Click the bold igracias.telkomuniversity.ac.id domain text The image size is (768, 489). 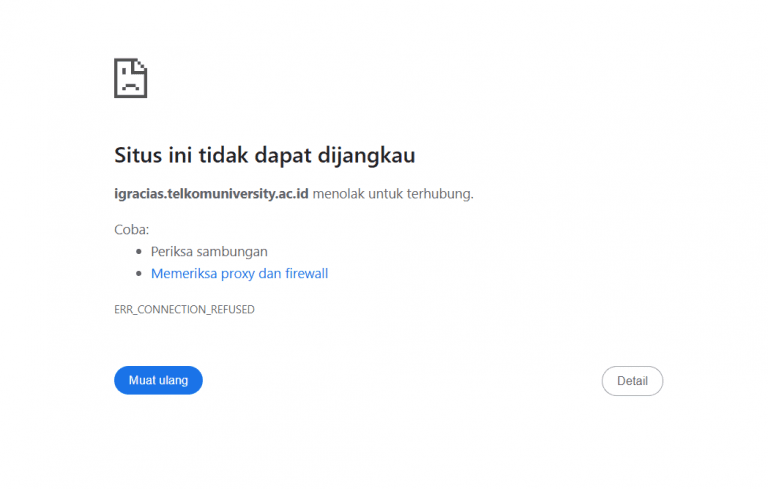coord(211,193)
